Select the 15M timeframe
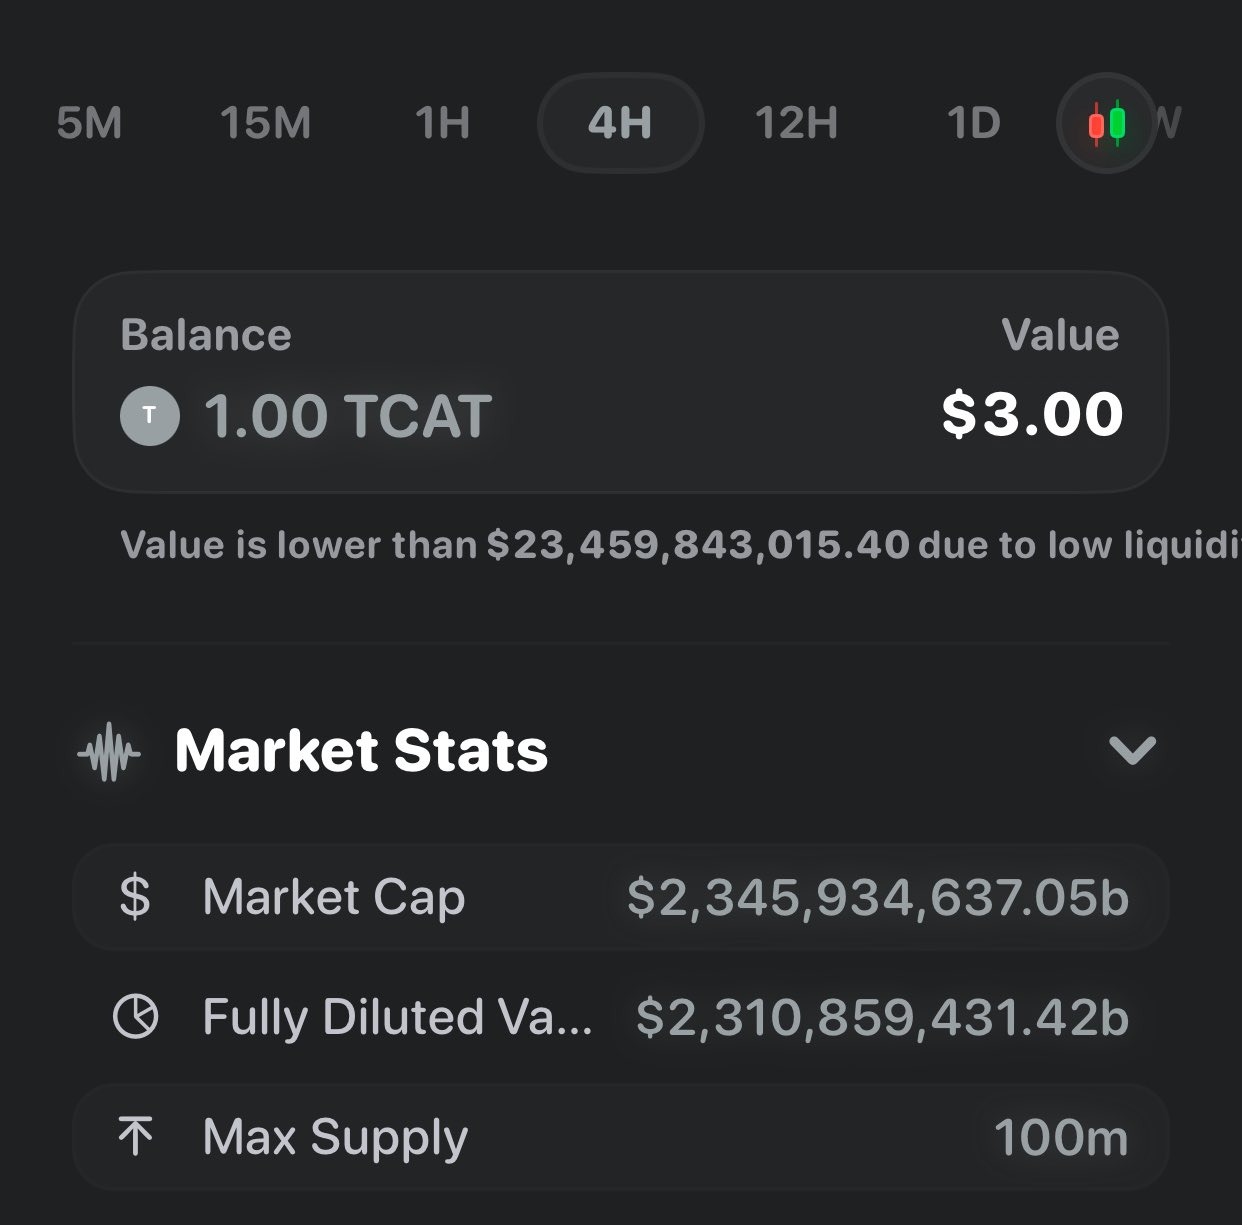Screen dimensions: 1242x1225 pyautogui.click(x=265, y=124)
